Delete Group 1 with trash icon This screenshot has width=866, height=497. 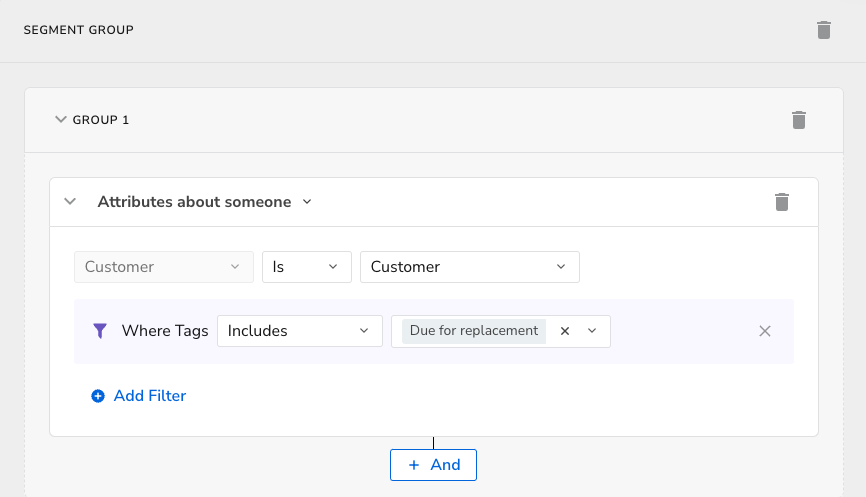coord(799,120)
